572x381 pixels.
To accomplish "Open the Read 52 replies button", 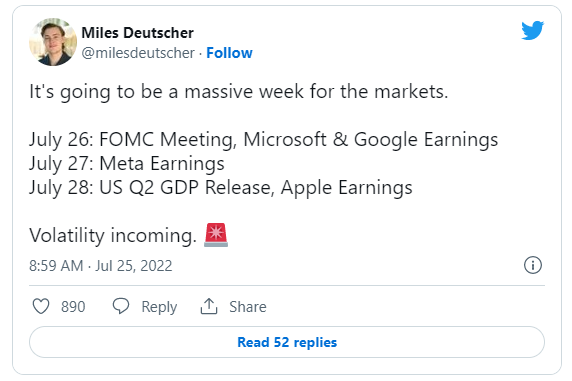I will [x=287, y=342].
